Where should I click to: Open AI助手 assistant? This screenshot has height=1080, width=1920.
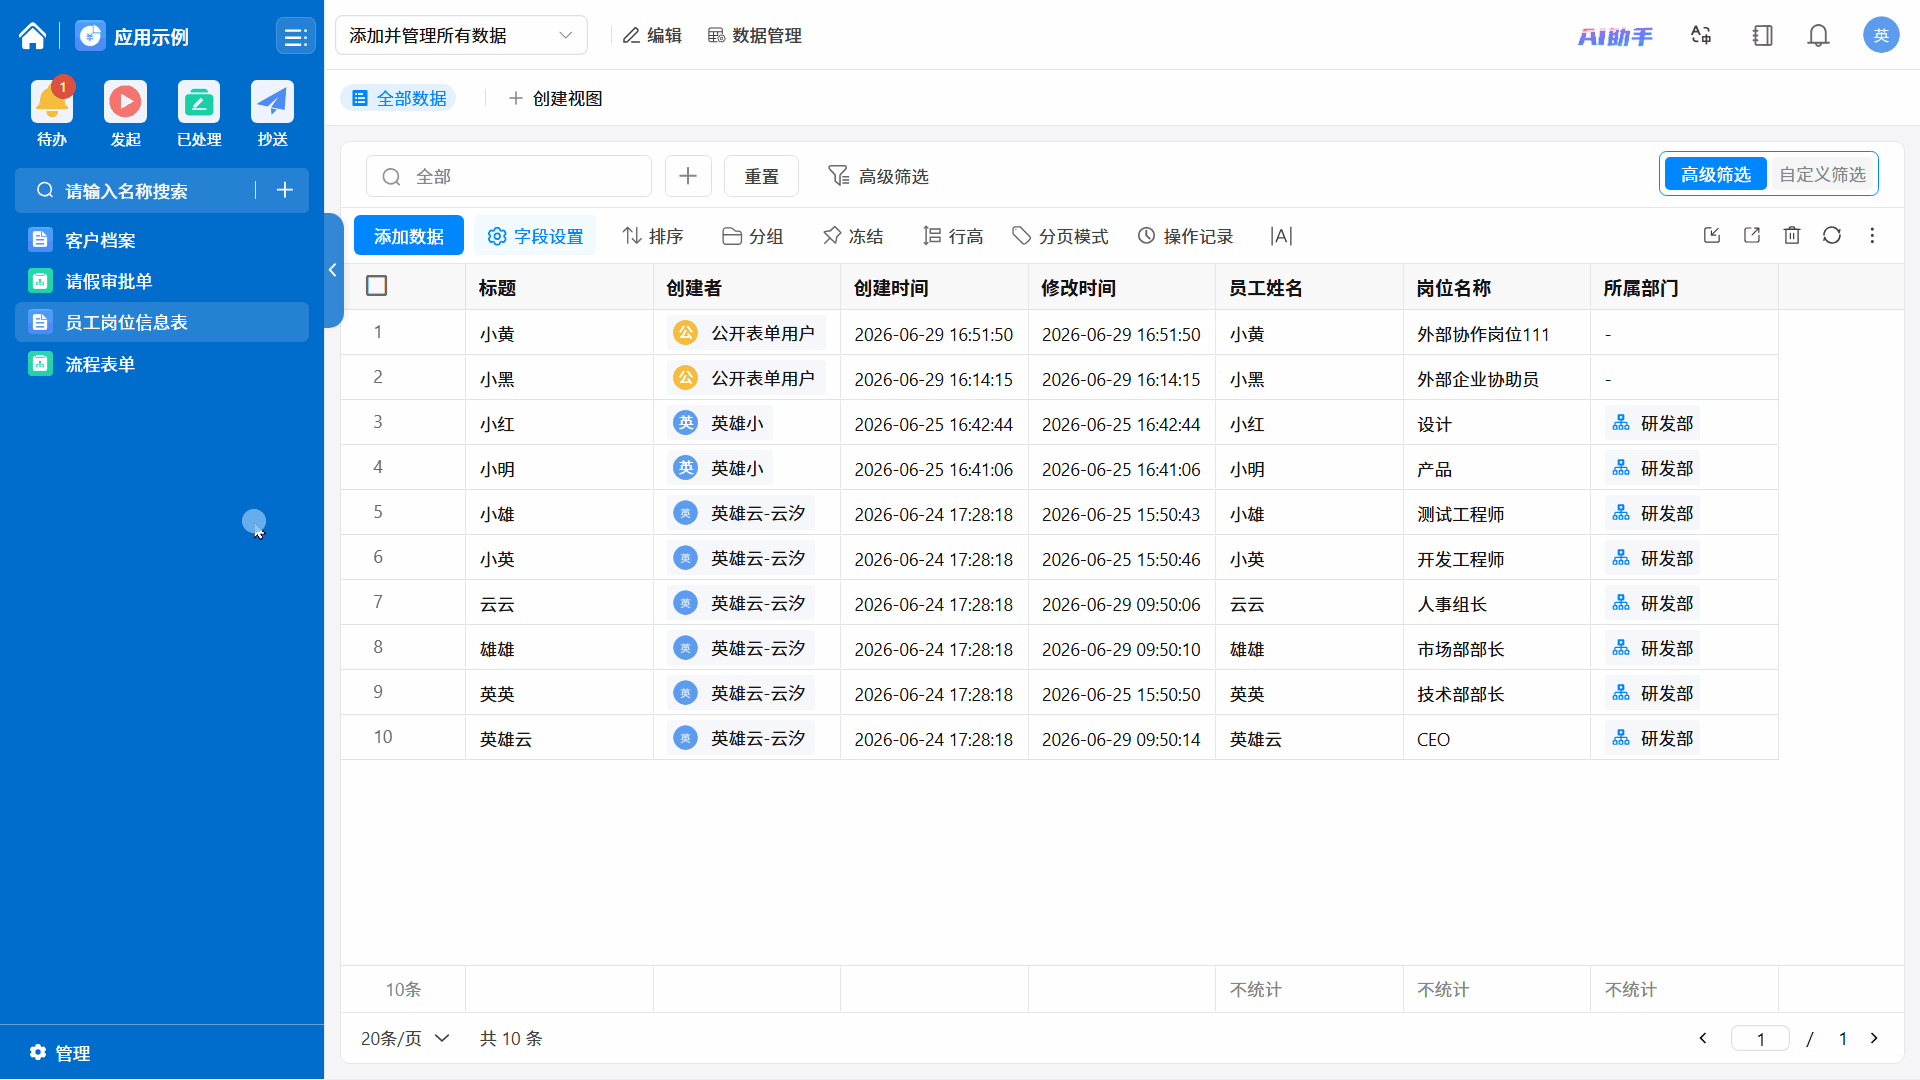coord(1615,37)
